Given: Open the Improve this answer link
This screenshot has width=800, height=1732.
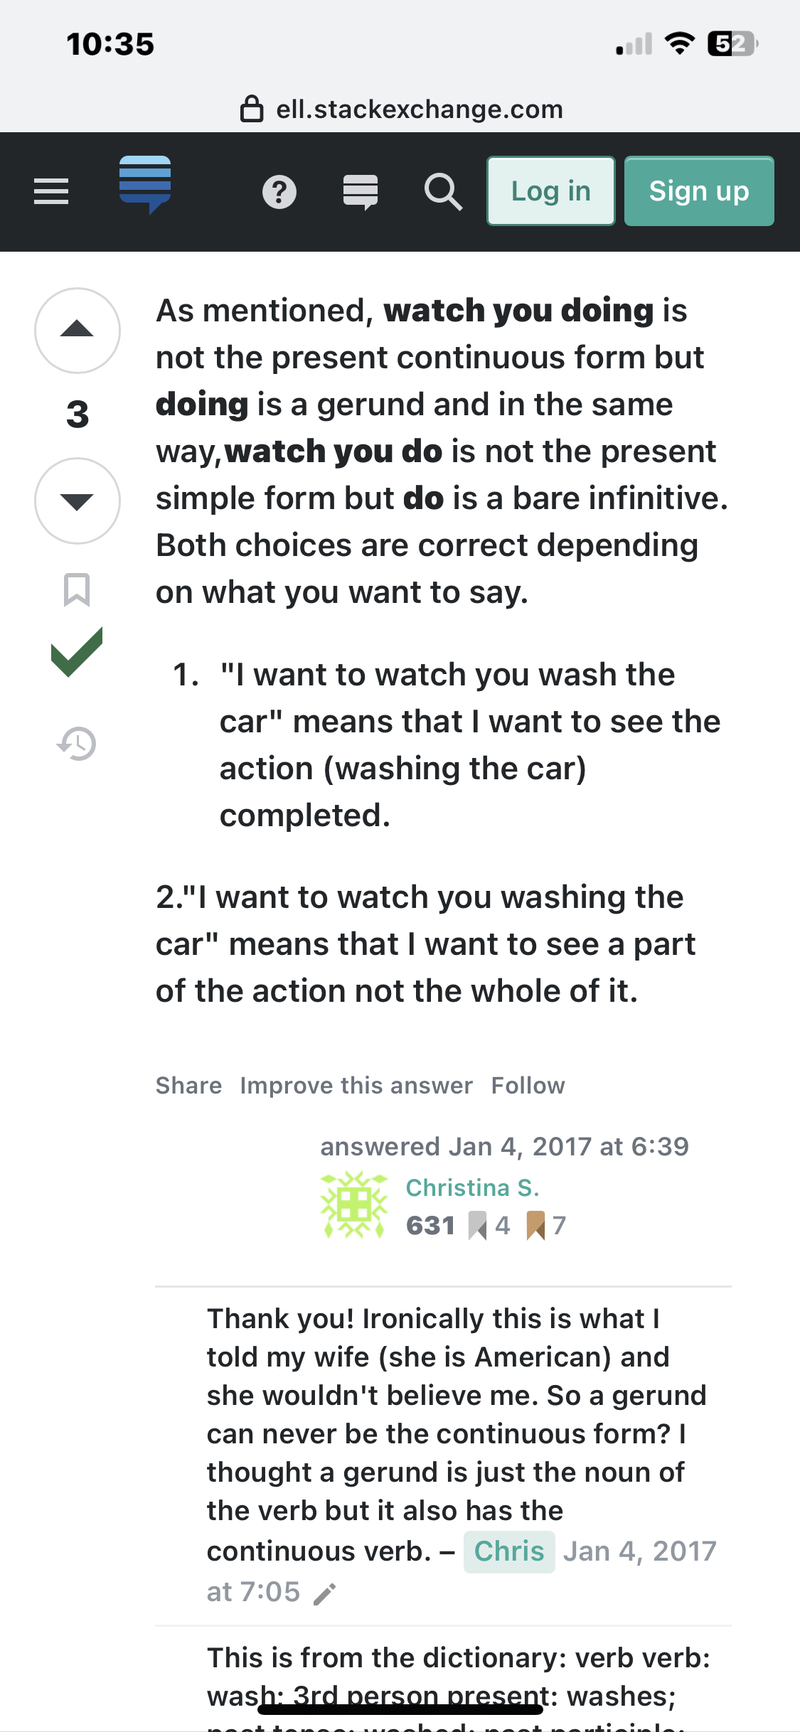Looking at the screenshot, I should (356, 1085).
